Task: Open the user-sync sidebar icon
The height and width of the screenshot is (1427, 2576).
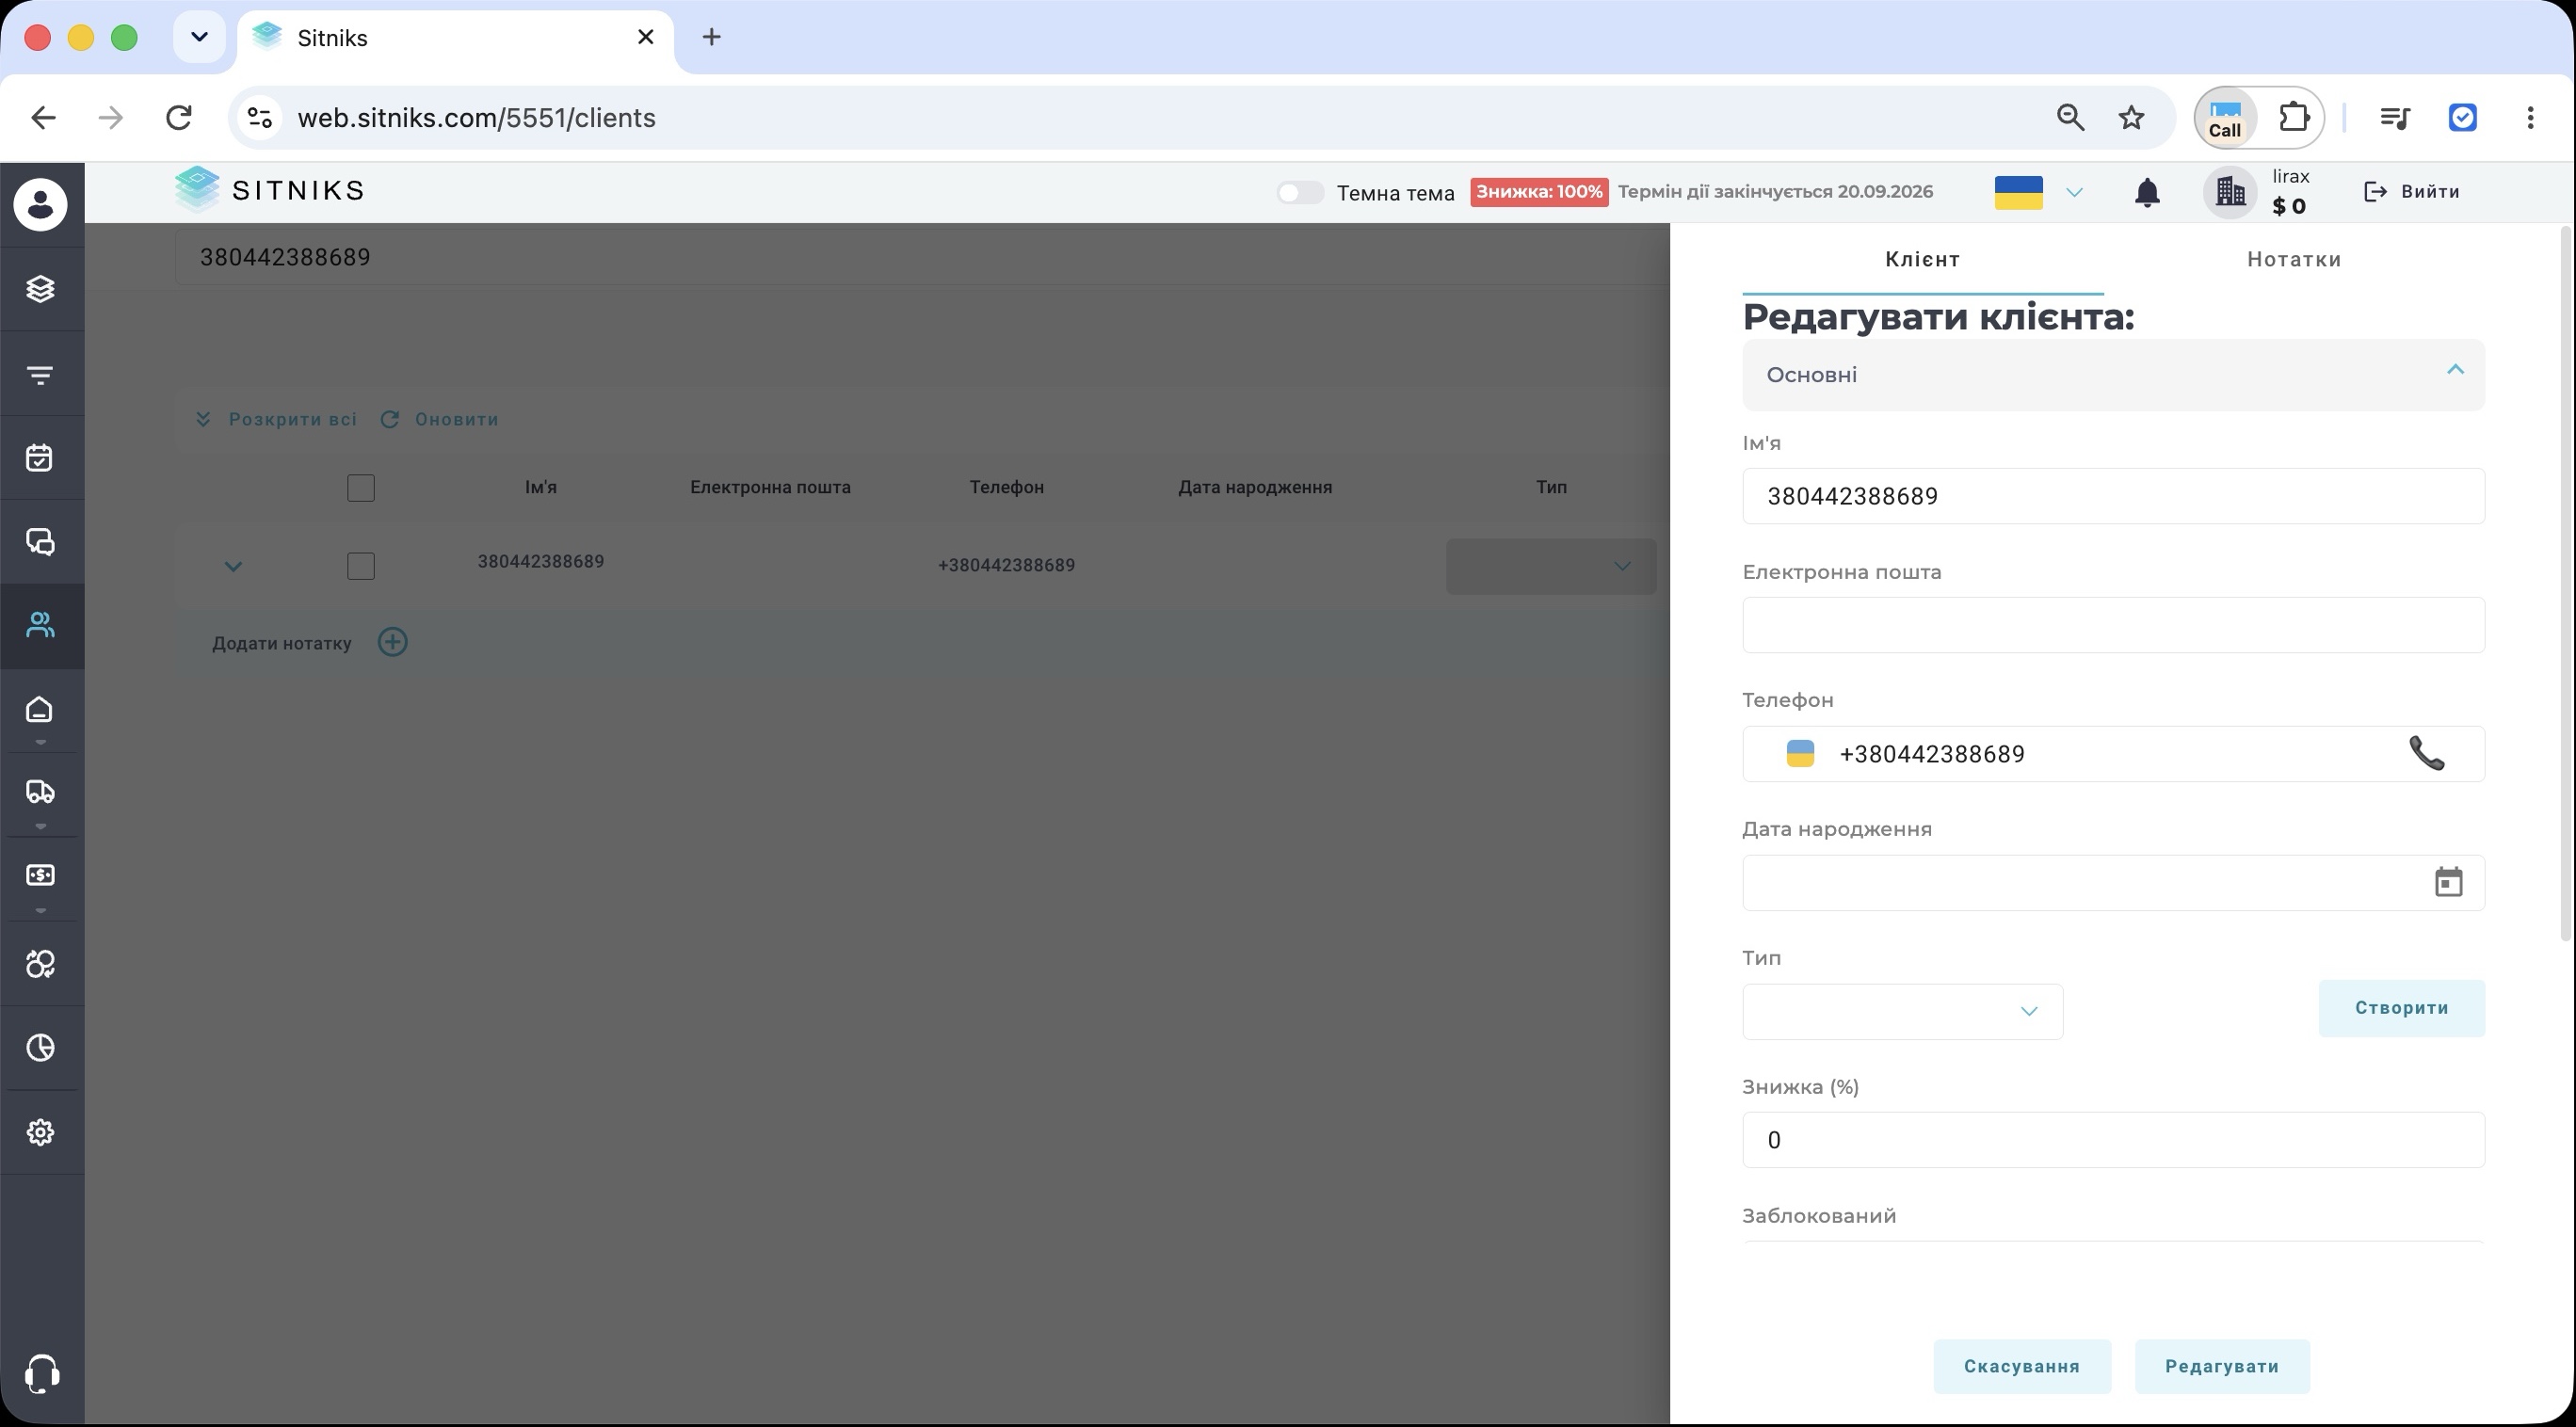Action: [40, 964]
